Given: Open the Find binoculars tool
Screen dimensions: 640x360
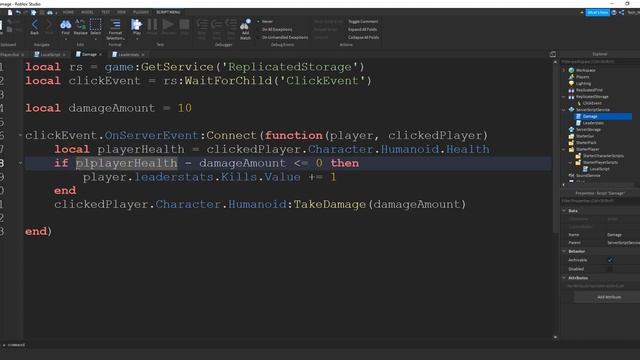Looking at the screenshot, I should (x=65, y=27).
